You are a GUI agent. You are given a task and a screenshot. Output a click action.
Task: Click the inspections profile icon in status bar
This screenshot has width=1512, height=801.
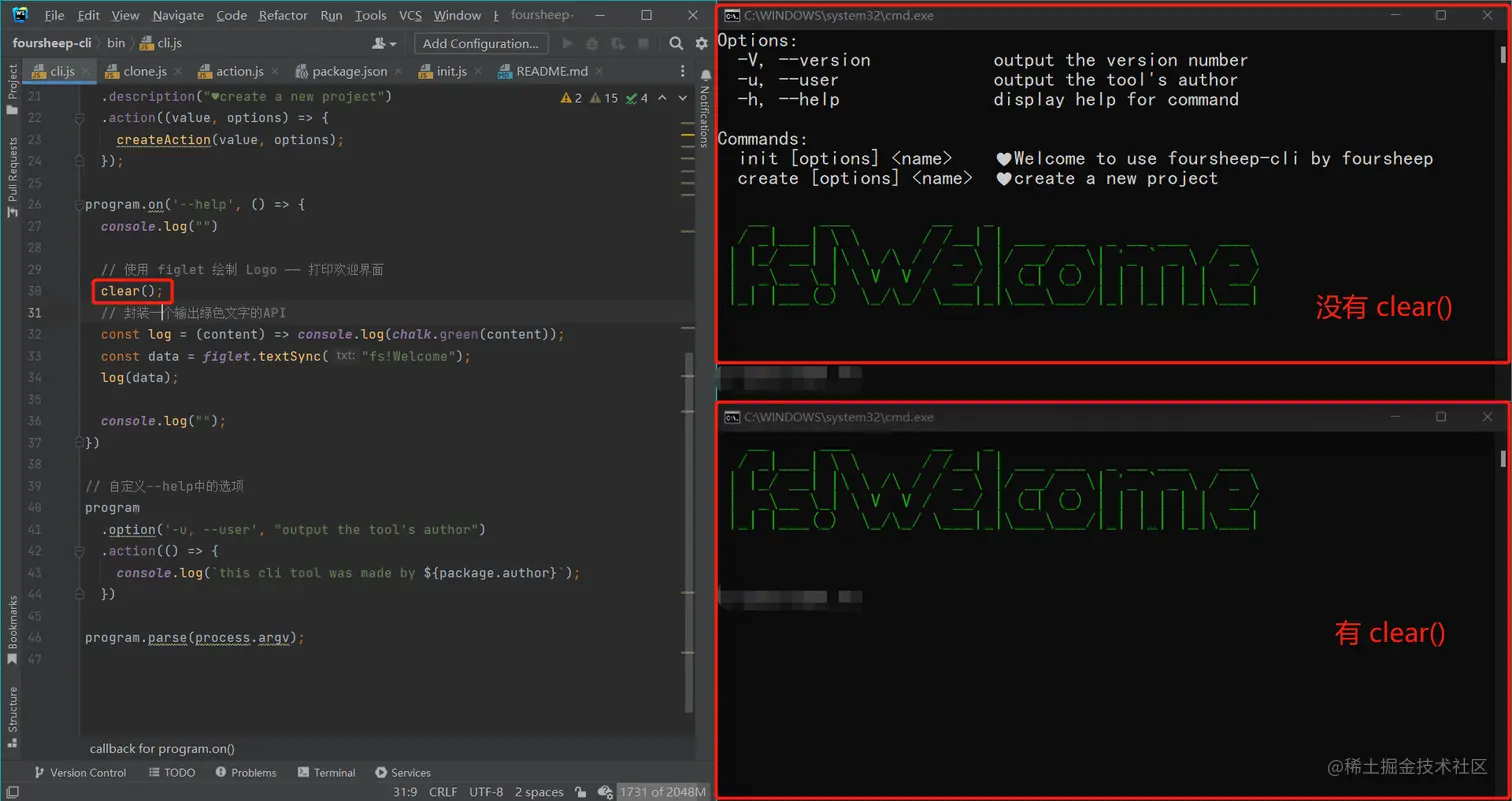pos(606,792)
